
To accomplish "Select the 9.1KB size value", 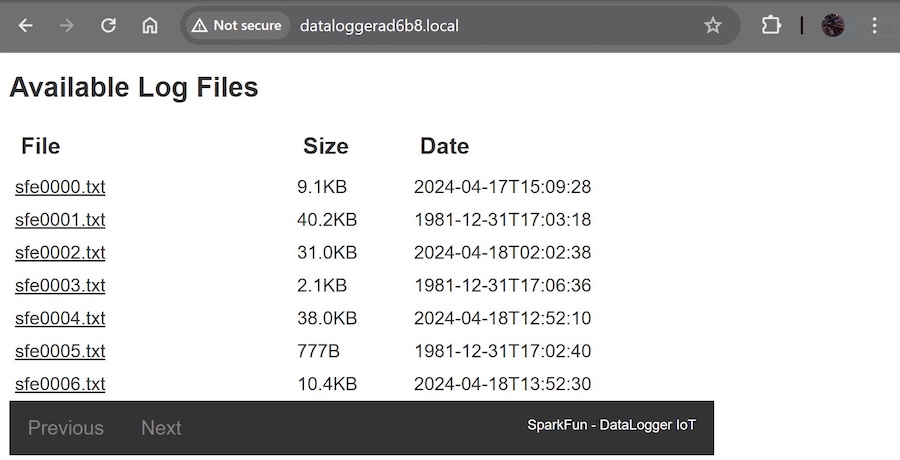I will pos(322,187).
